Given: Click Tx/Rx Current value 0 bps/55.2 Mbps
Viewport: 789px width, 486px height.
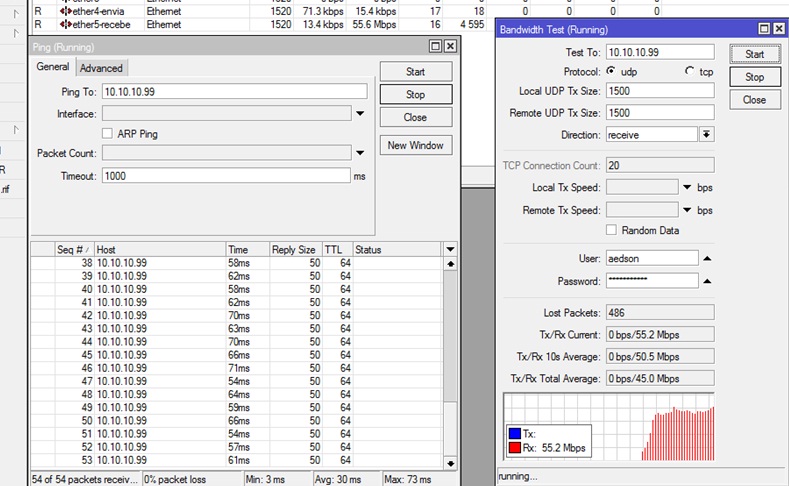Looking at the screenshot, I should coord(660,335).
